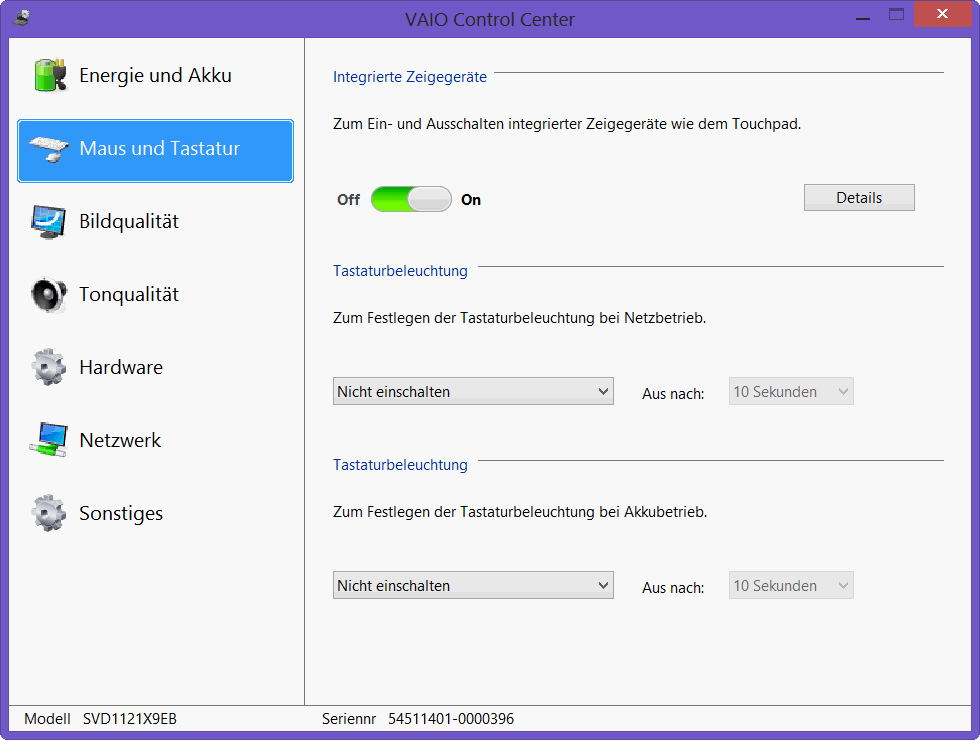Screen dimensions: 980x740
Task: Click the Sonstiges gear icon
Action: (x=49, y=513)
